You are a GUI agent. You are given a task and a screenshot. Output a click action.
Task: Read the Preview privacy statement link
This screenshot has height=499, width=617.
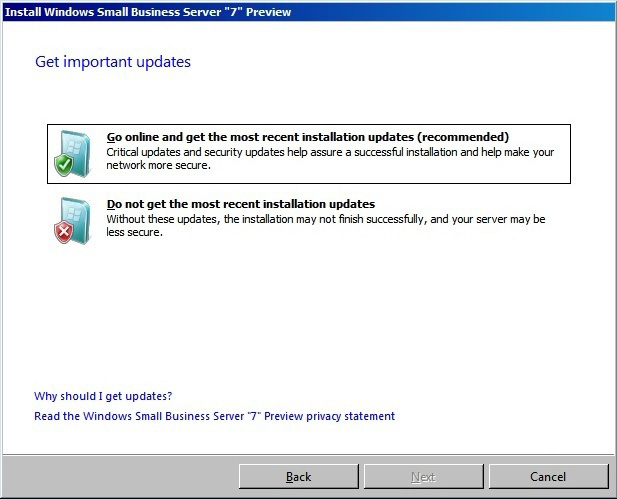(x=214, y=416)
